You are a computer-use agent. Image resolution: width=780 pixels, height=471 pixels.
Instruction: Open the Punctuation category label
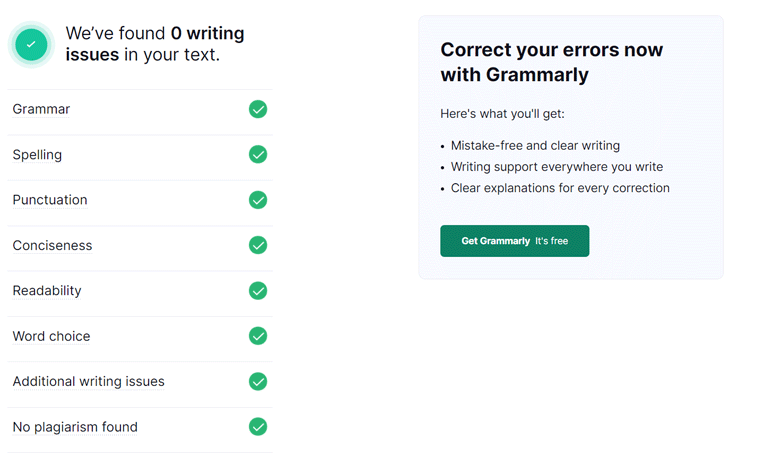pos(50,200)
